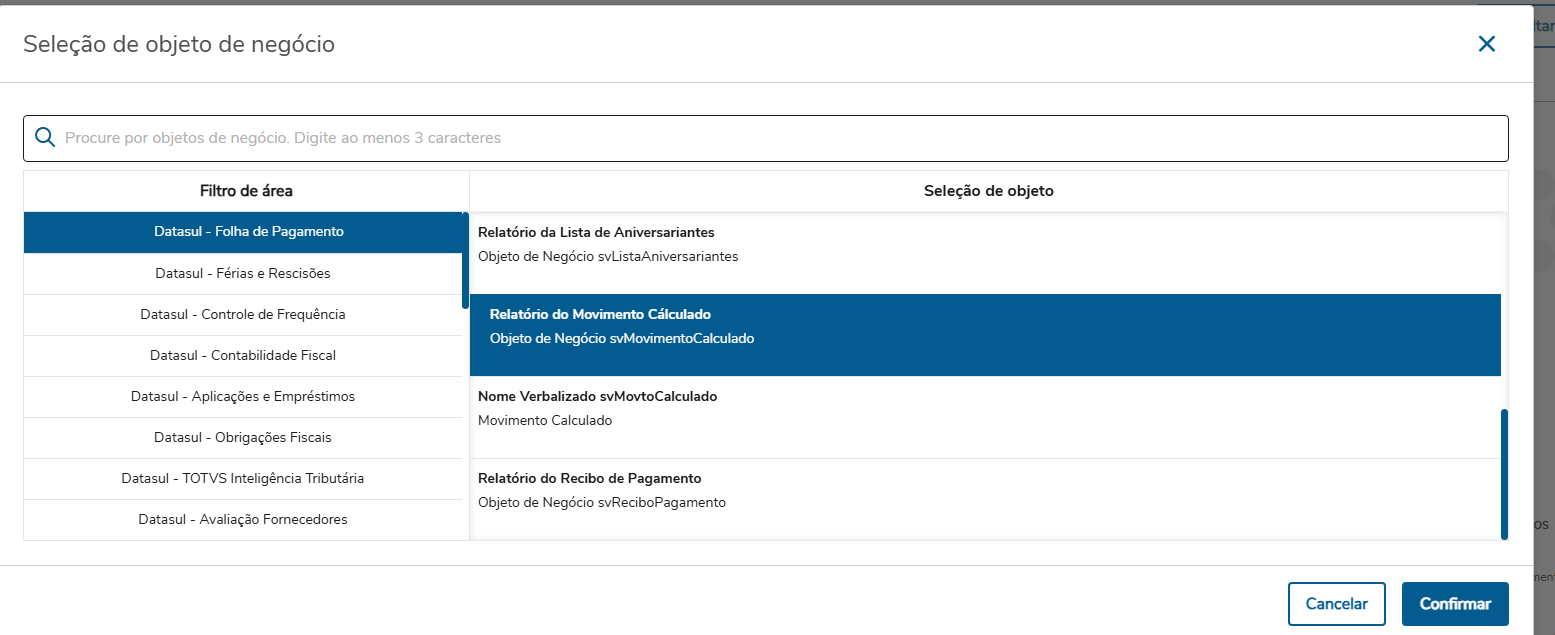Click the area filter list scrollbar
Image resolution: width=1555 pixels, height=635 pixels.
pos(465,260)
